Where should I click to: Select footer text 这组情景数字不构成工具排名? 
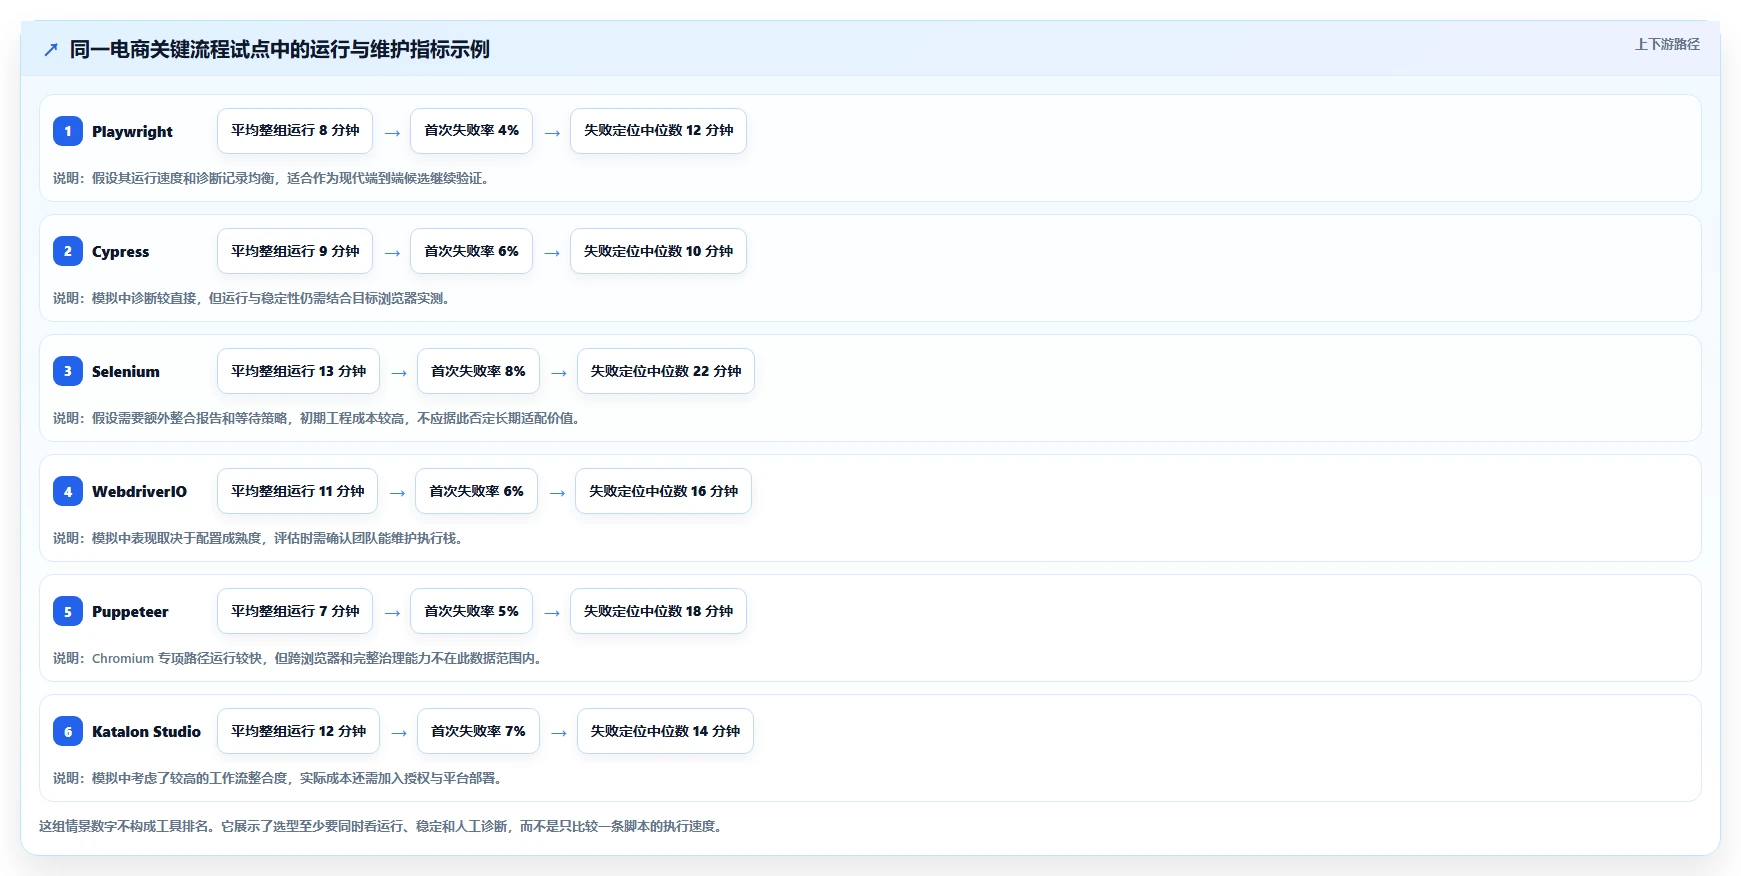[x=123, y=826]
